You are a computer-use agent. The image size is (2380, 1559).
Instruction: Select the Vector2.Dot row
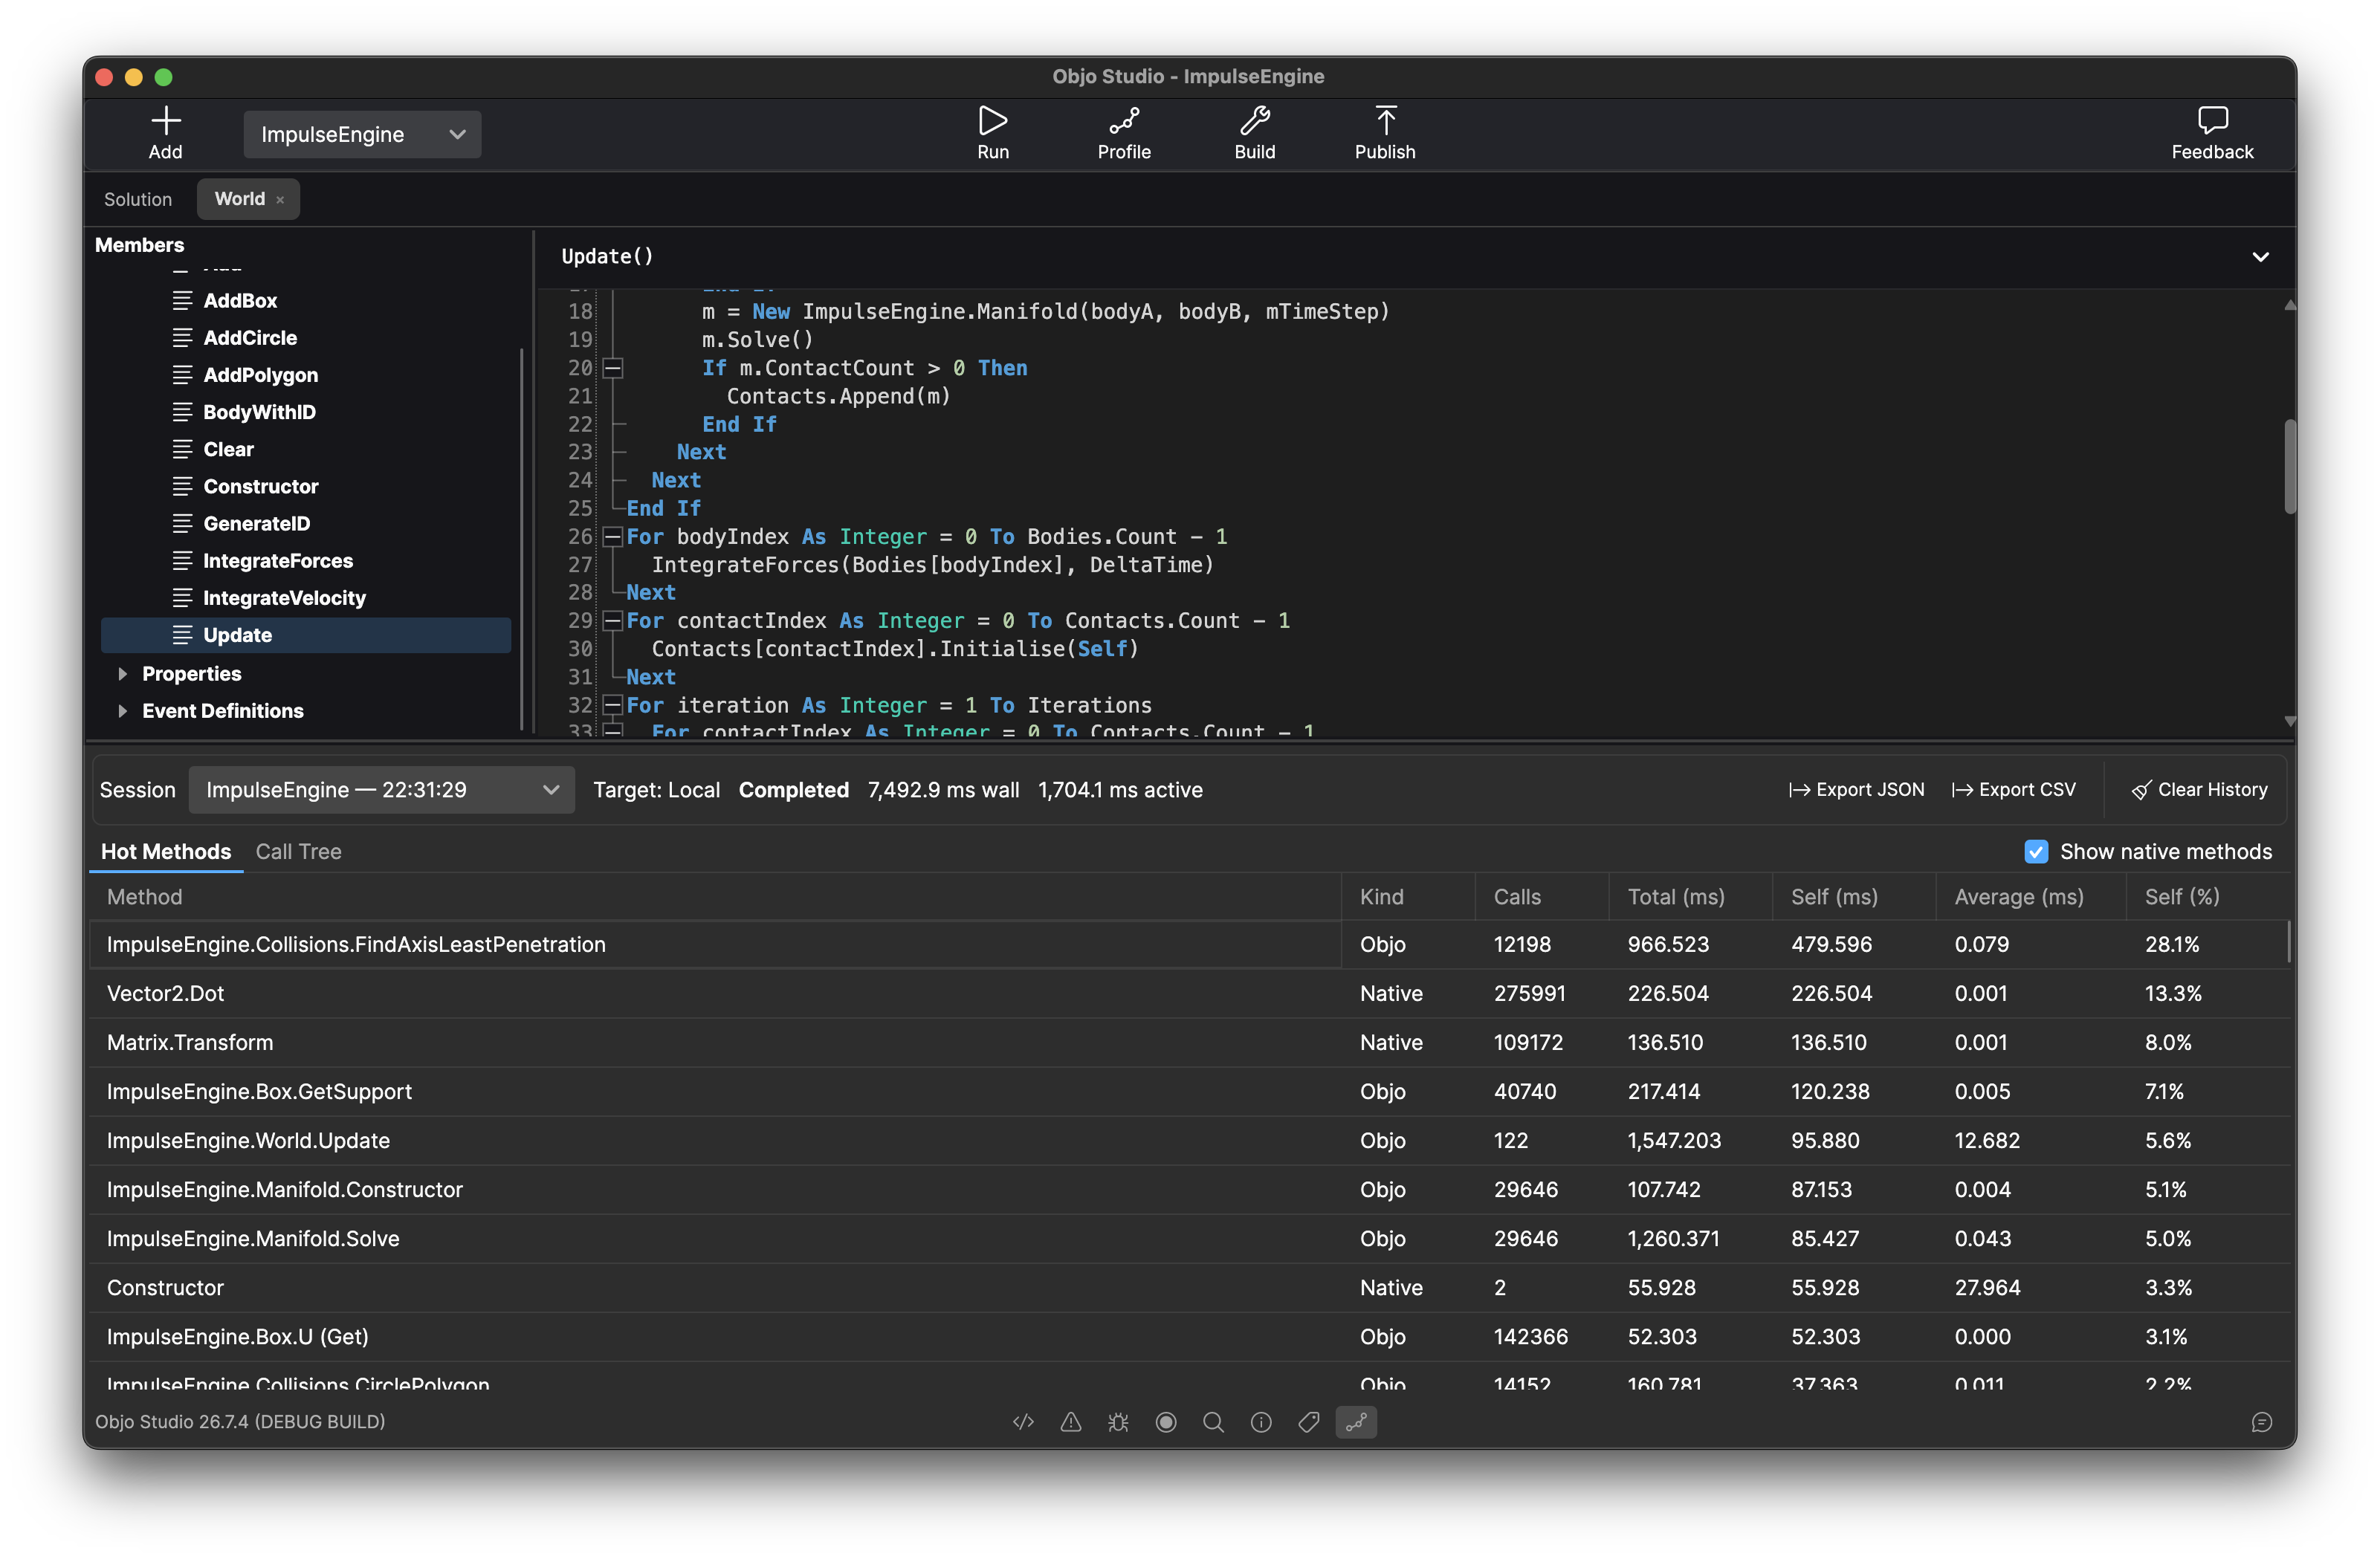[x=1189, y=993]
